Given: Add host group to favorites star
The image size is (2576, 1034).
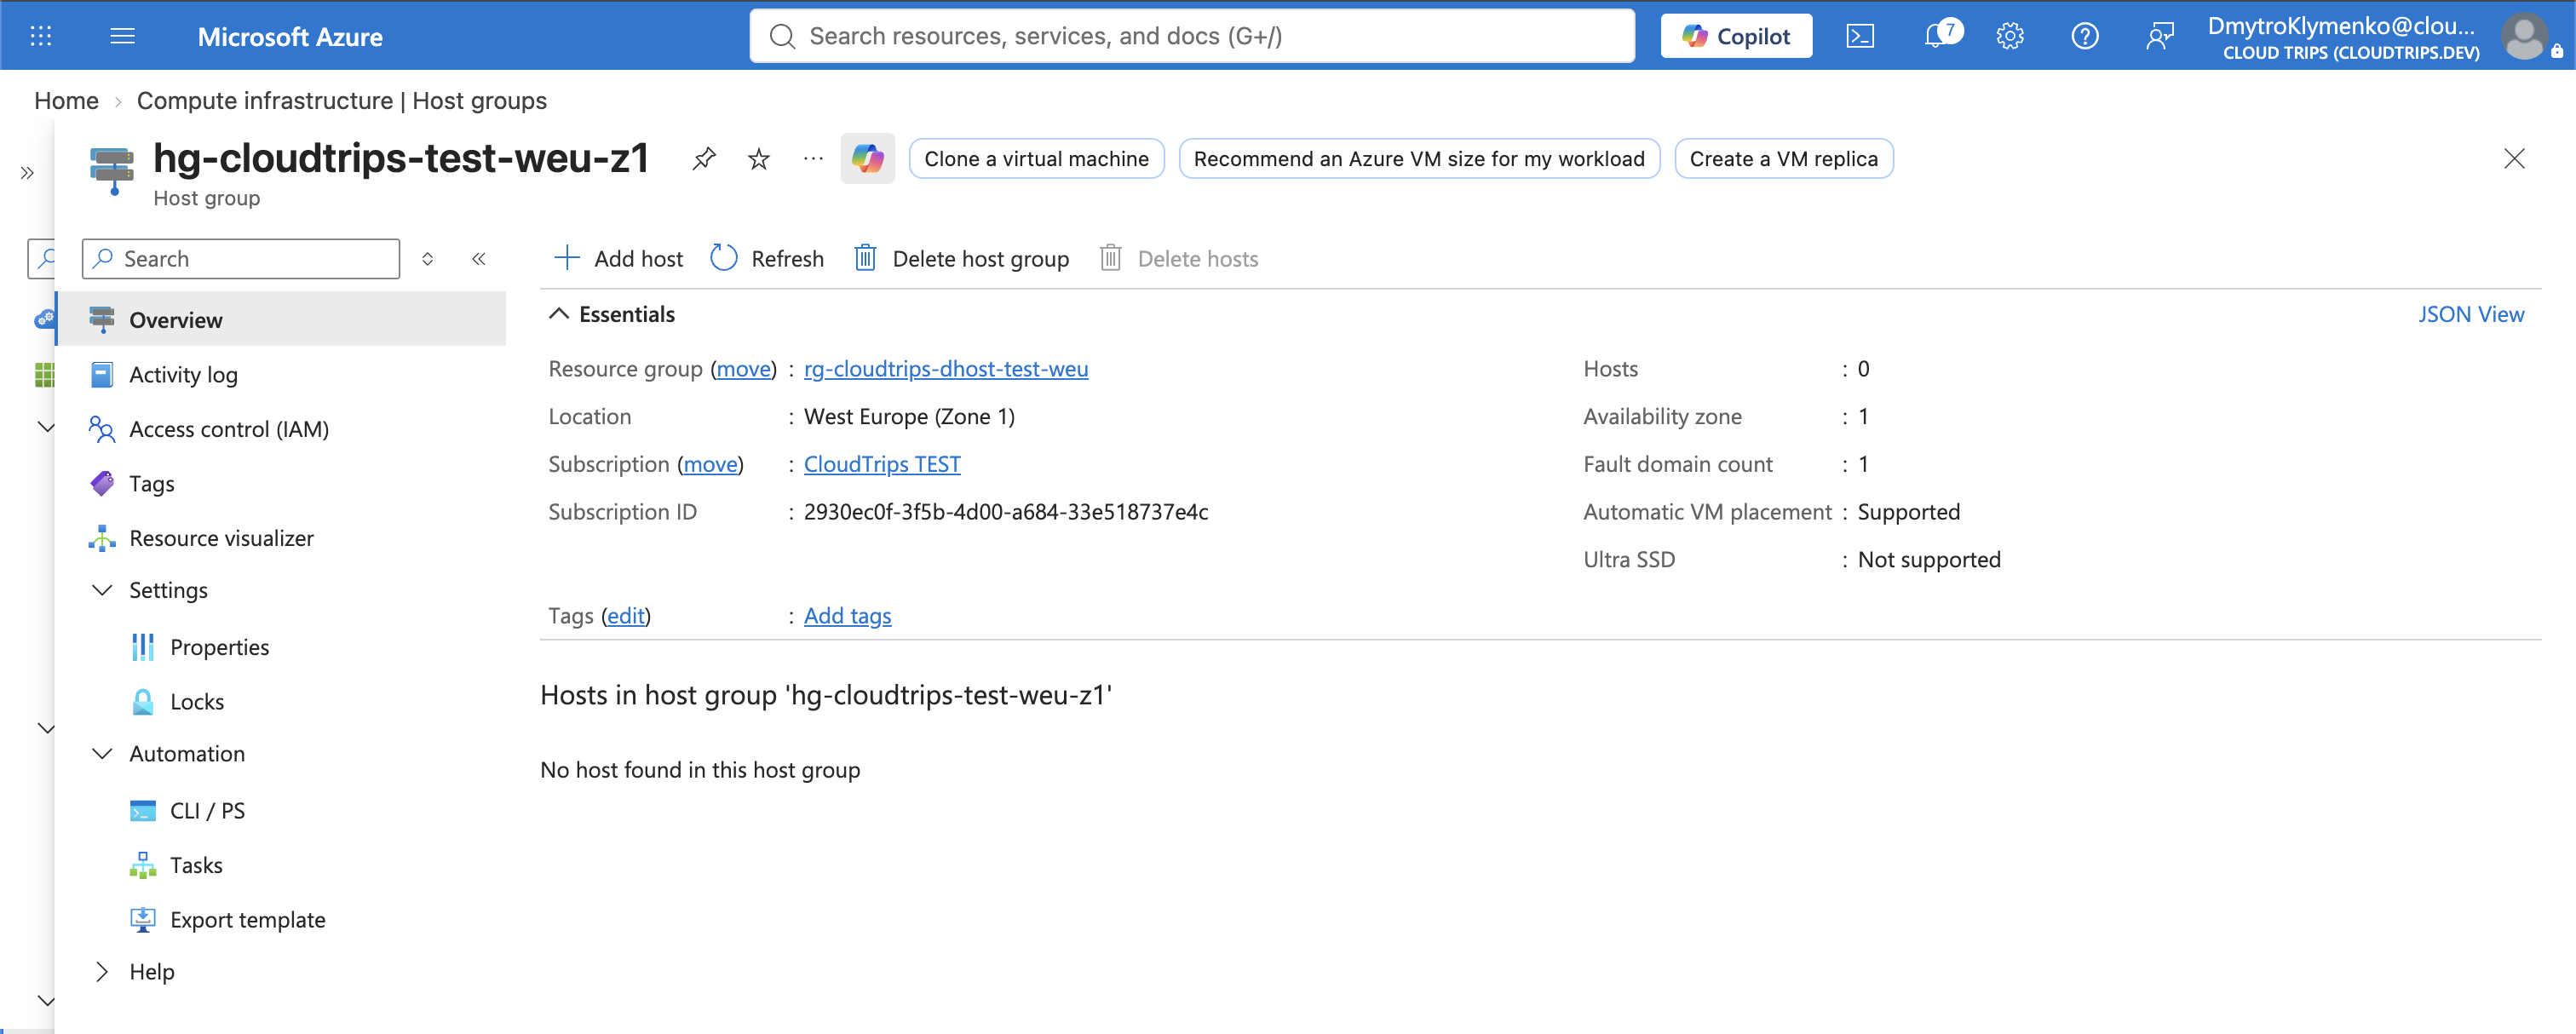Looking at the screenshot, I should (x=759, y=158).
